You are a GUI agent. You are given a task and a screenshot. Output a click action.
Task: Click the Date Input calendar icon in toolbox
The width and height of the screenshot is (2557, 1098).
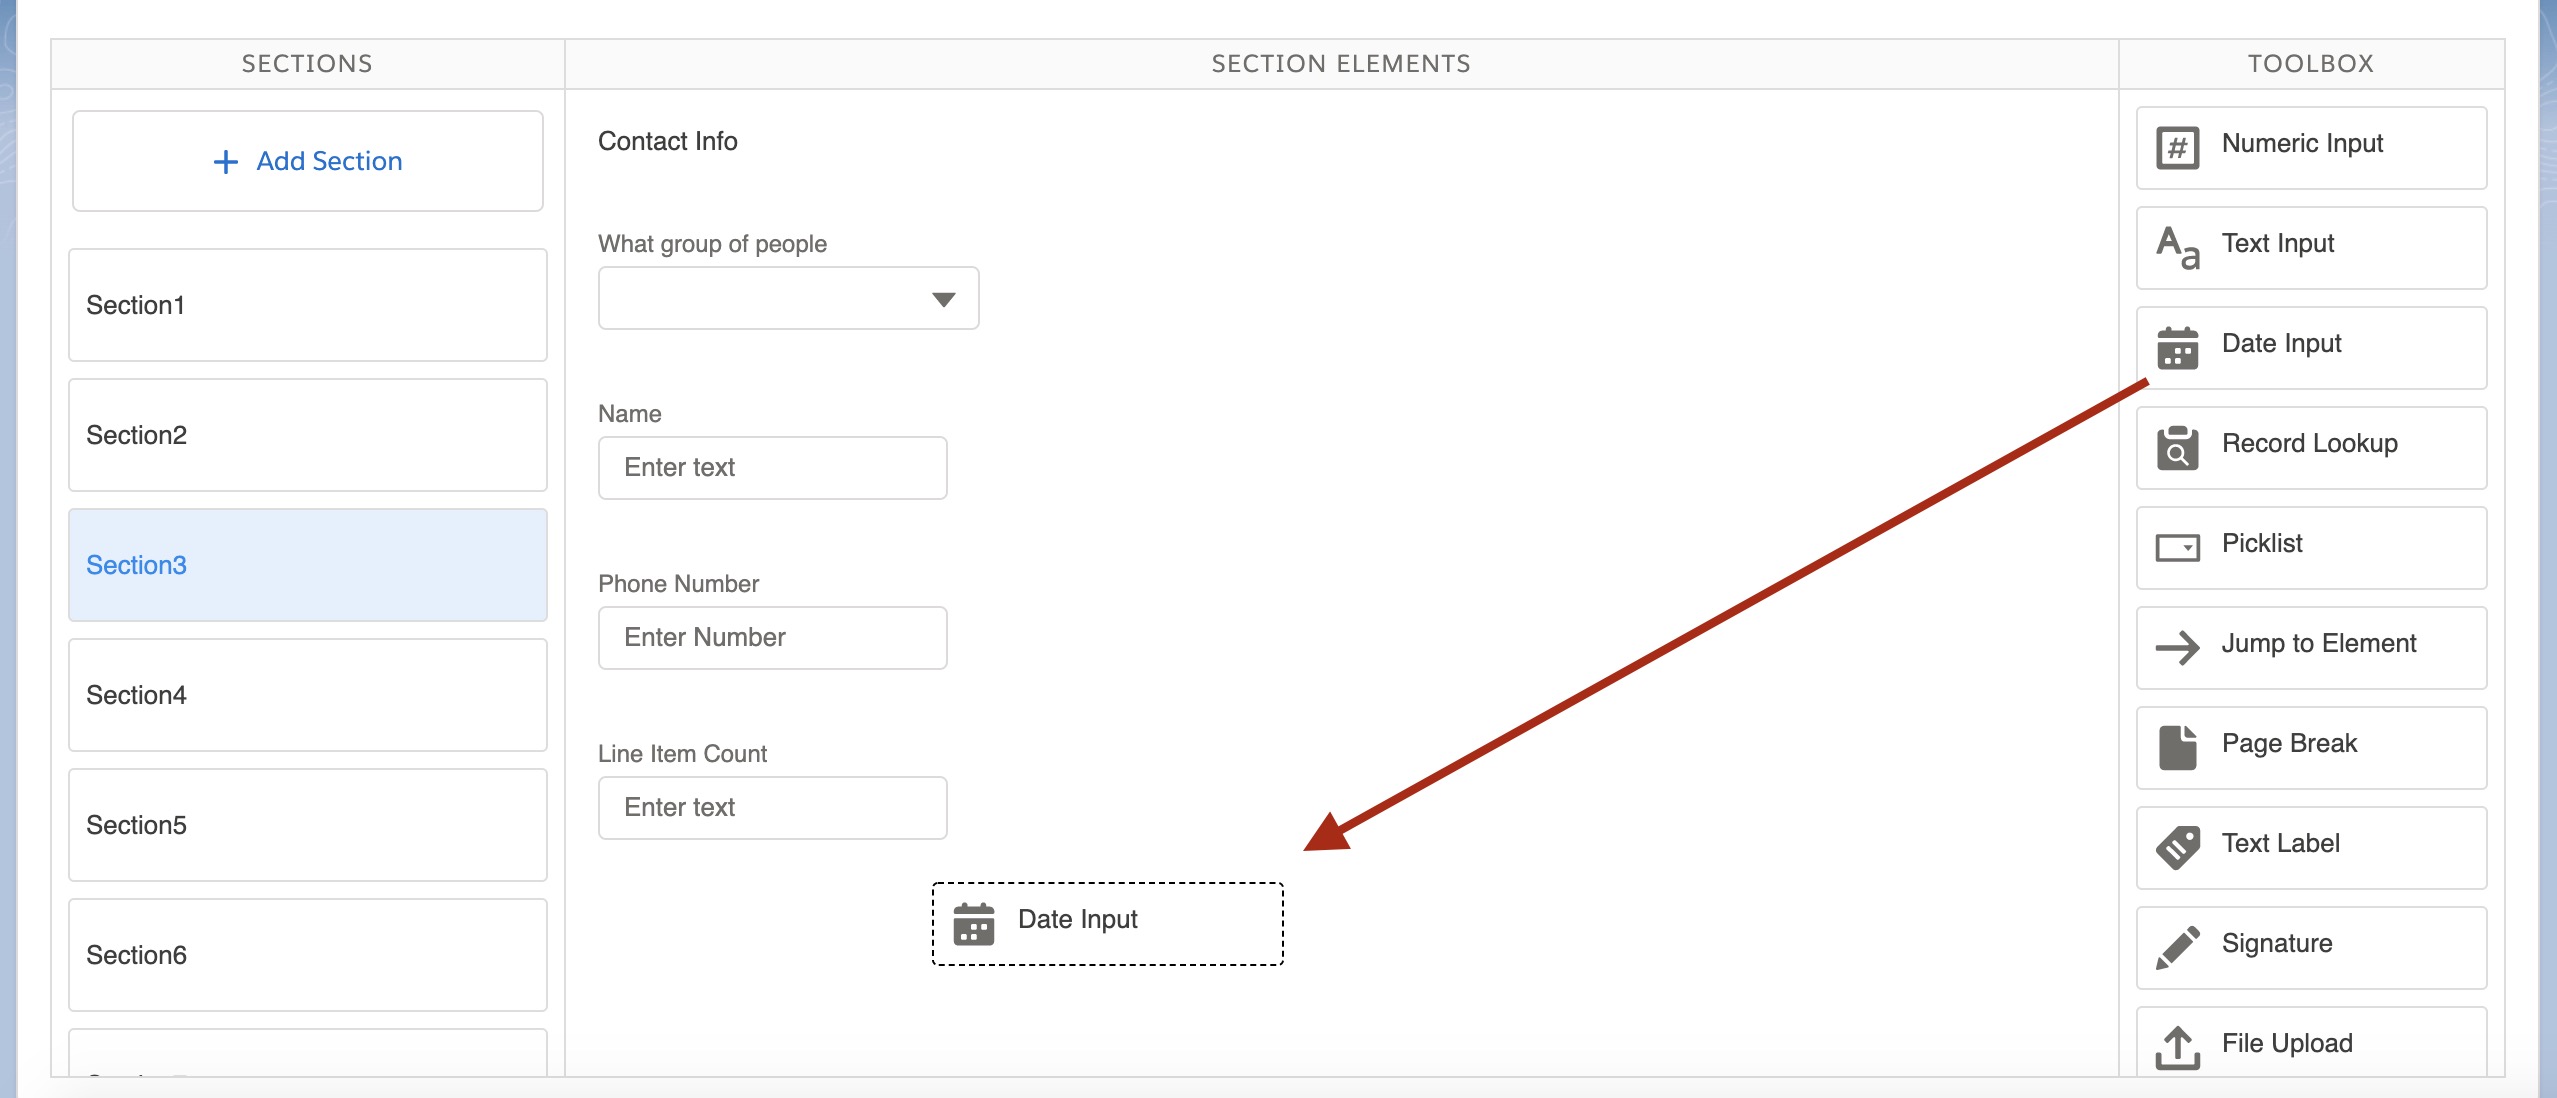2177,348
